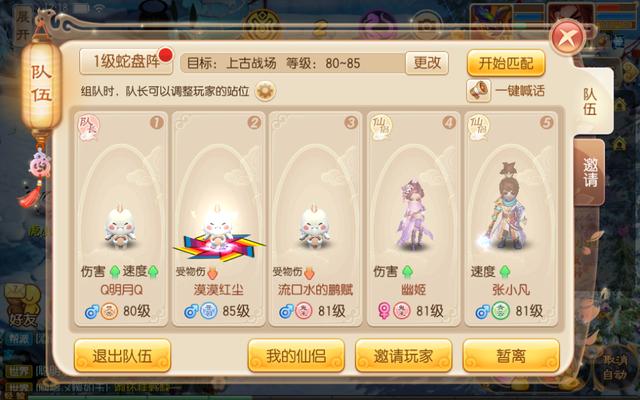Click the green faction icon of 张小凡

[x=500, y=311]
